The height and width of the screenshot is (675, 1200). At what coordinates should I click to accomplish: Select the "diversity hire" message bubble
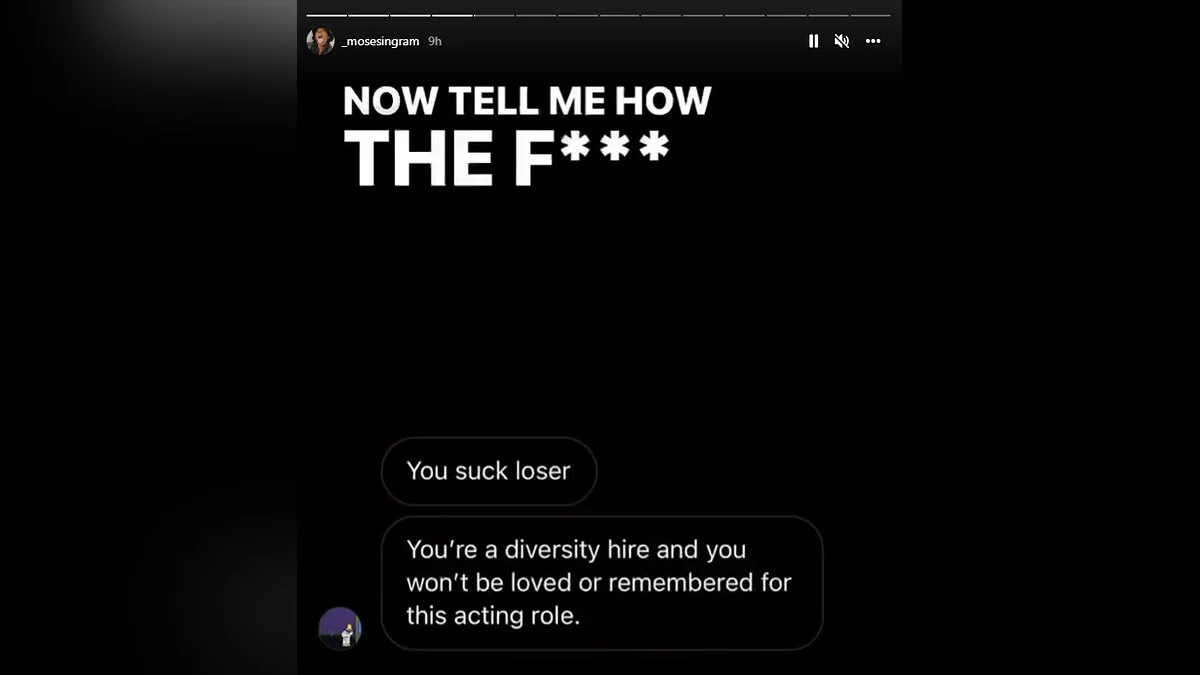tap(602, 583)
